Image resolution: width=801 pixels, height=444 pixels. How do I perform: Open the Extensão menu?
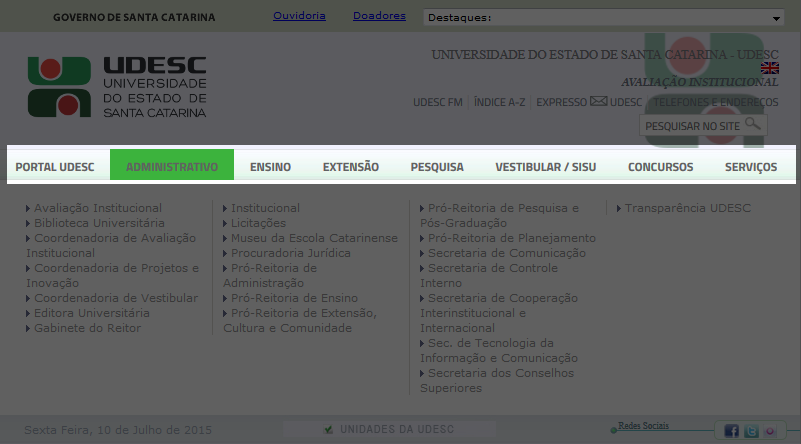350,167
